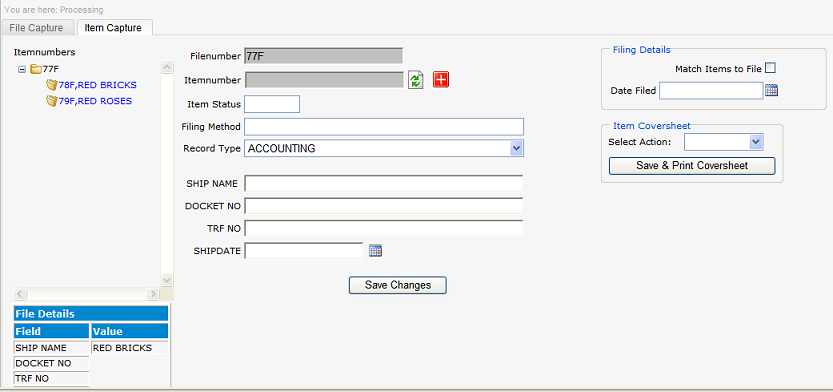Image resolution: width=833 pixels, height=392 pixels.
Task: Click the Filenumber field showing 77F
Action: point(324,56)
